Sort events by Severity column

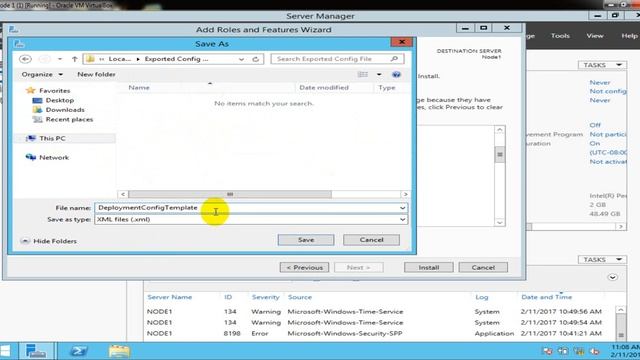[265, 297]
